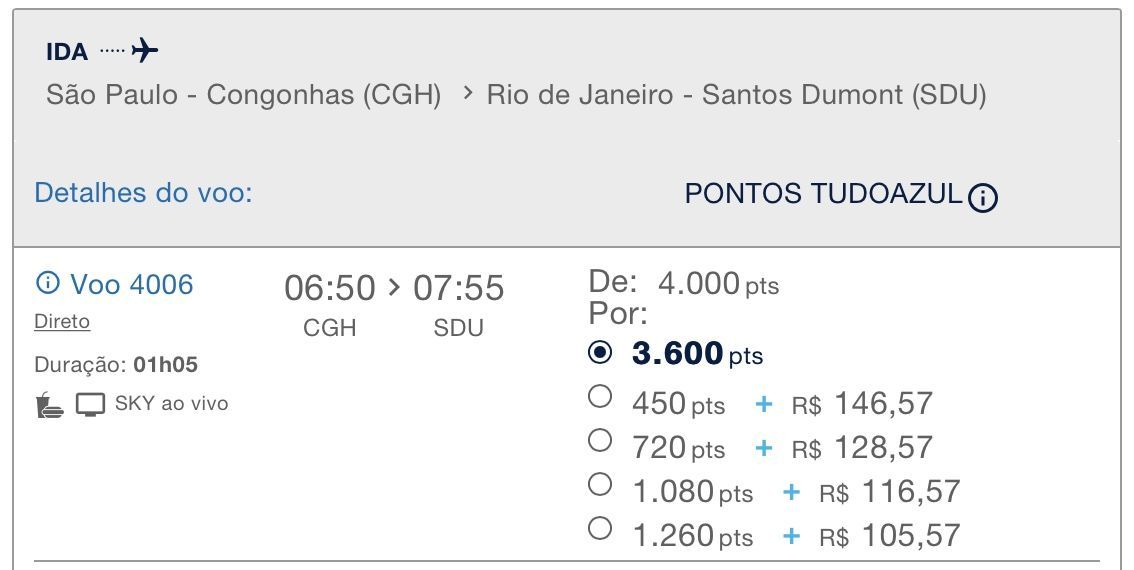Select 720 pts plus R$ 128,57 option
Viewport: 1134px width, 570px height.
pyautogui.click(x=600, y=440)
